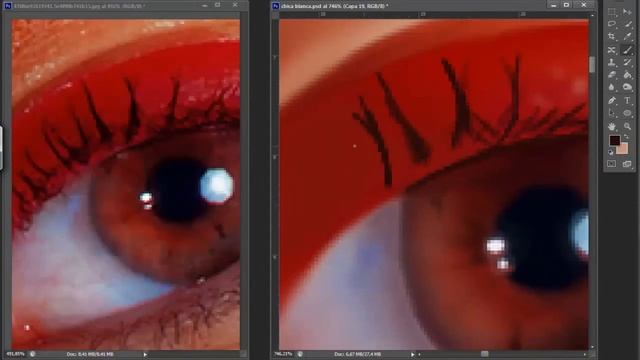Close the left JPG document window
The height and width of the screenshot is (360, 640).
[235, 5]
